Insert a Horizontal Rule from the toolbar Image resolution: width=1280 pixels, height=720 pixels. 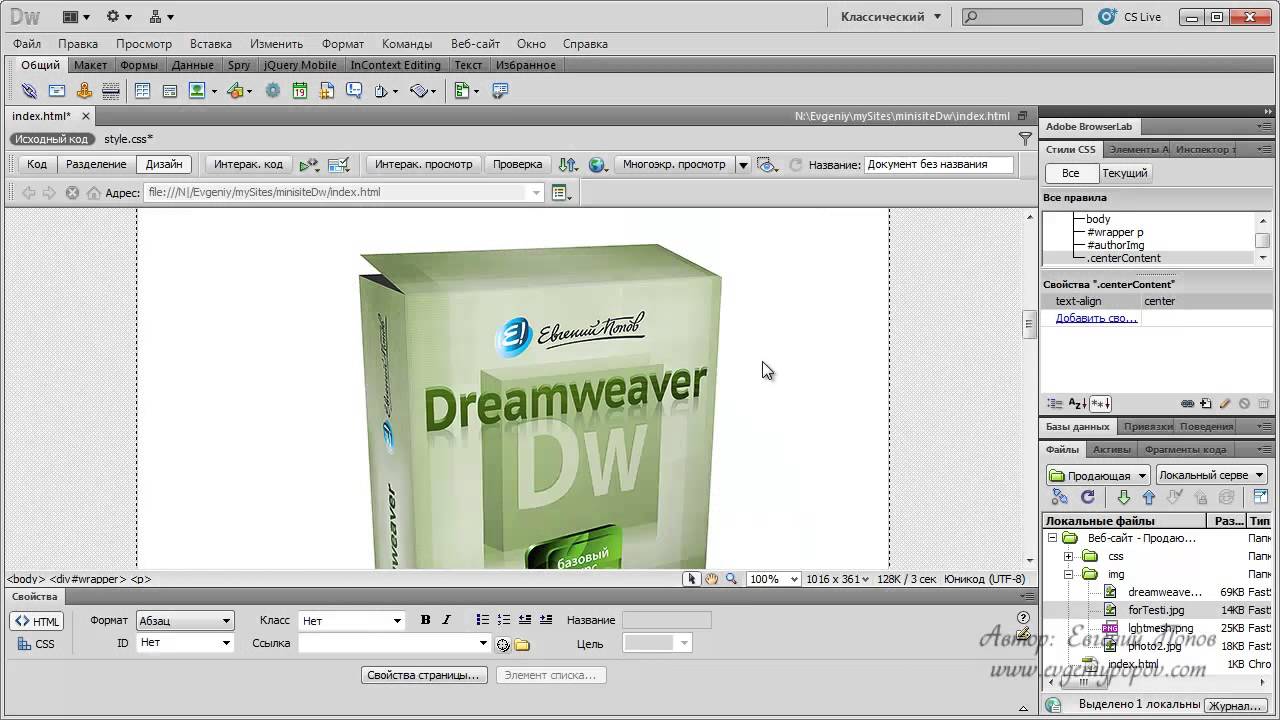pyautogui.click(x=111, y=91)
